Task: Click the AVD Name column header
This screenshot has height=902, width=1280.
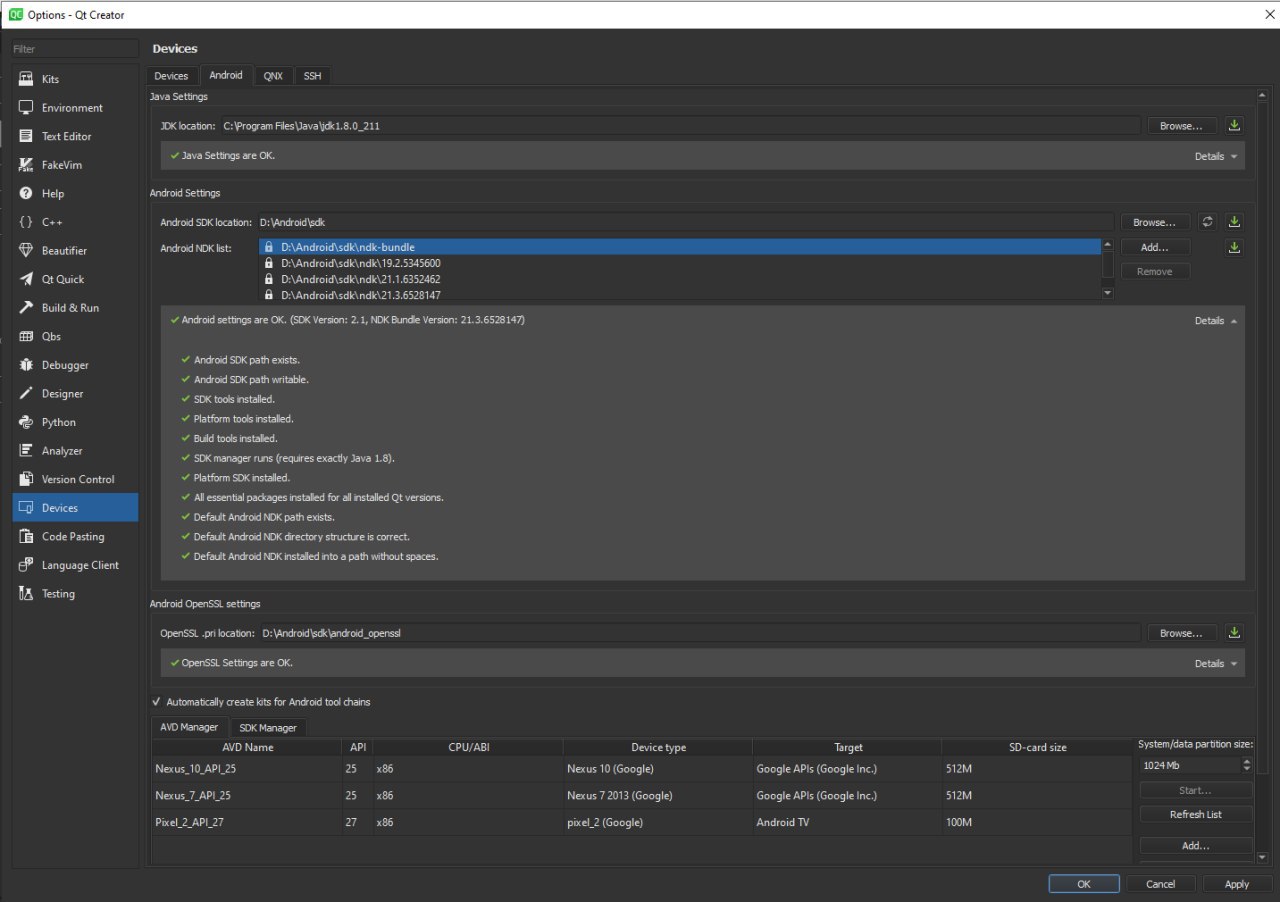Action: point(247,747)
